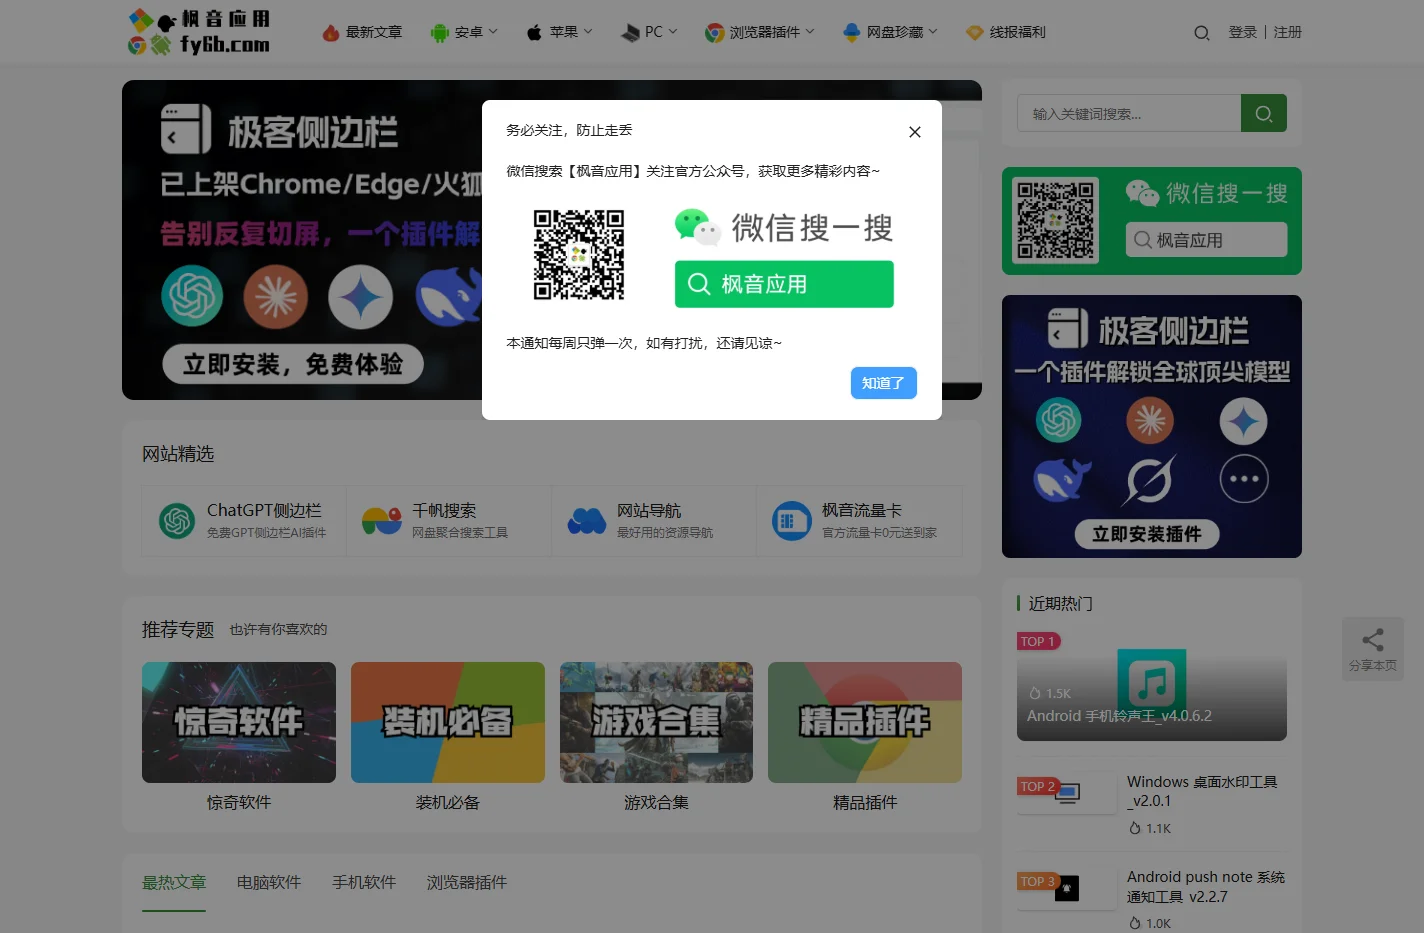Click the header search magnifier icon
1424x933 pixels.
click(1201, 33)
